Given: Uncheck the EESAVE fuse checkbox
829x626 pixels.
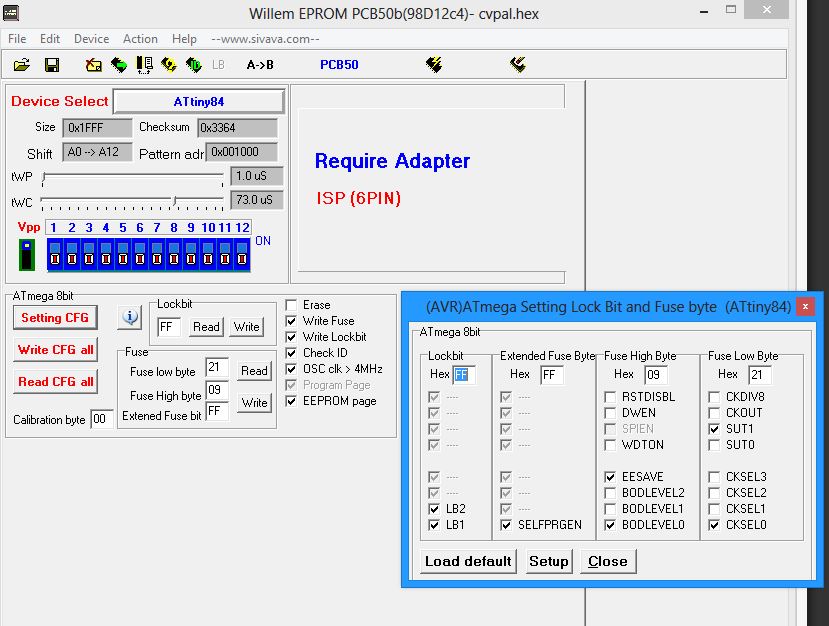Looking at the screenshot, I should tap(610, 477).
